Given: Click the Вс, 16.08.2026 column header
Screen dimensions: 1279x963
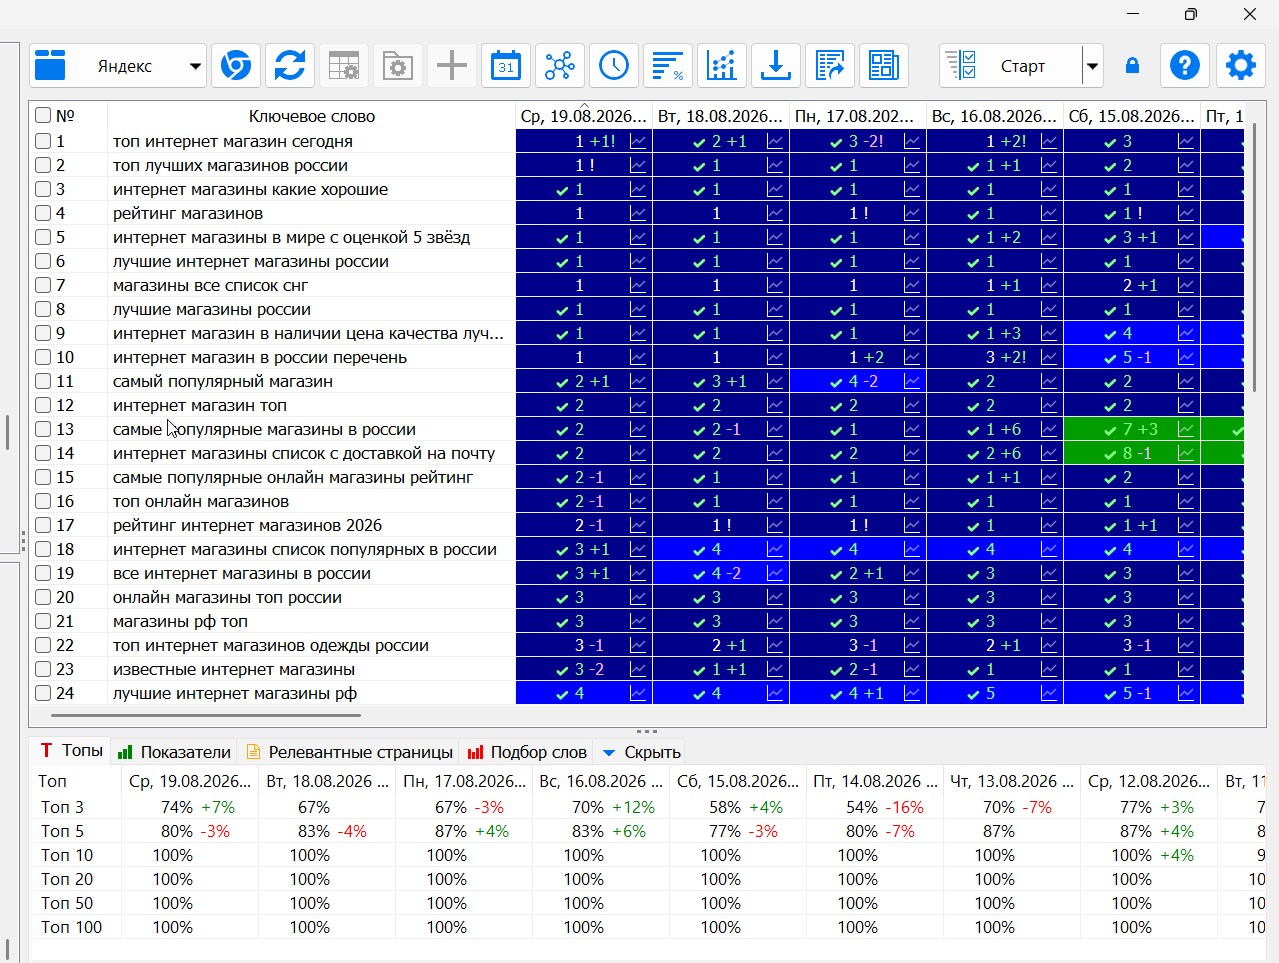Looking at the screenshot, I should tap(995, 116).
